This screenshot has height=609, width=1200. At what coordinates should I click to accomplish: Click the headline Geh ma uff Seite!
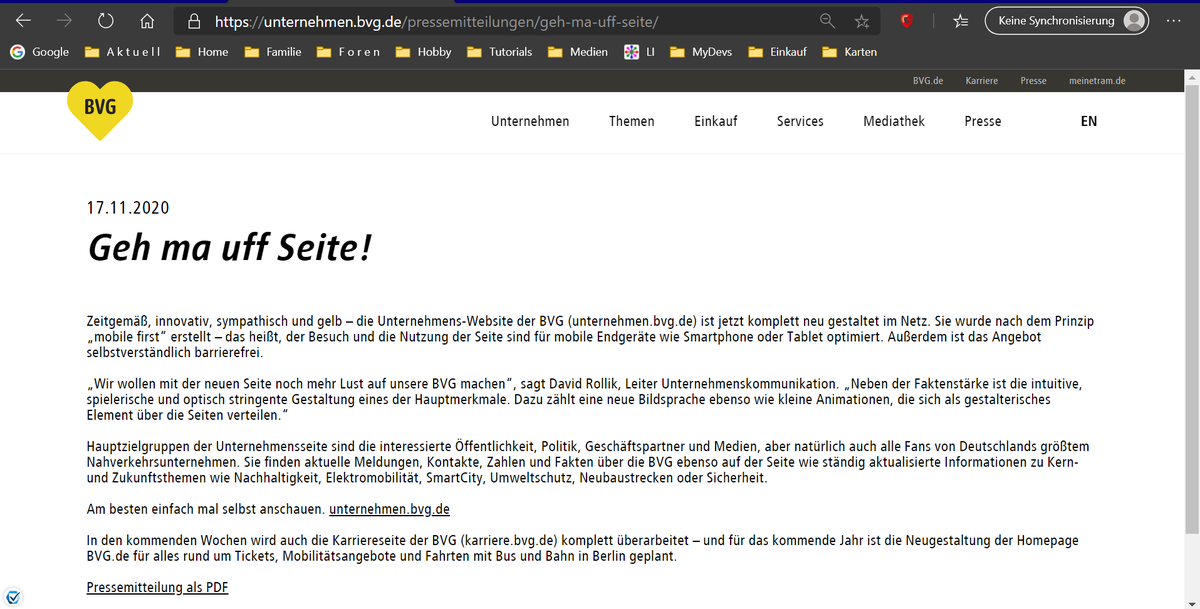click(x=230, y=248)
